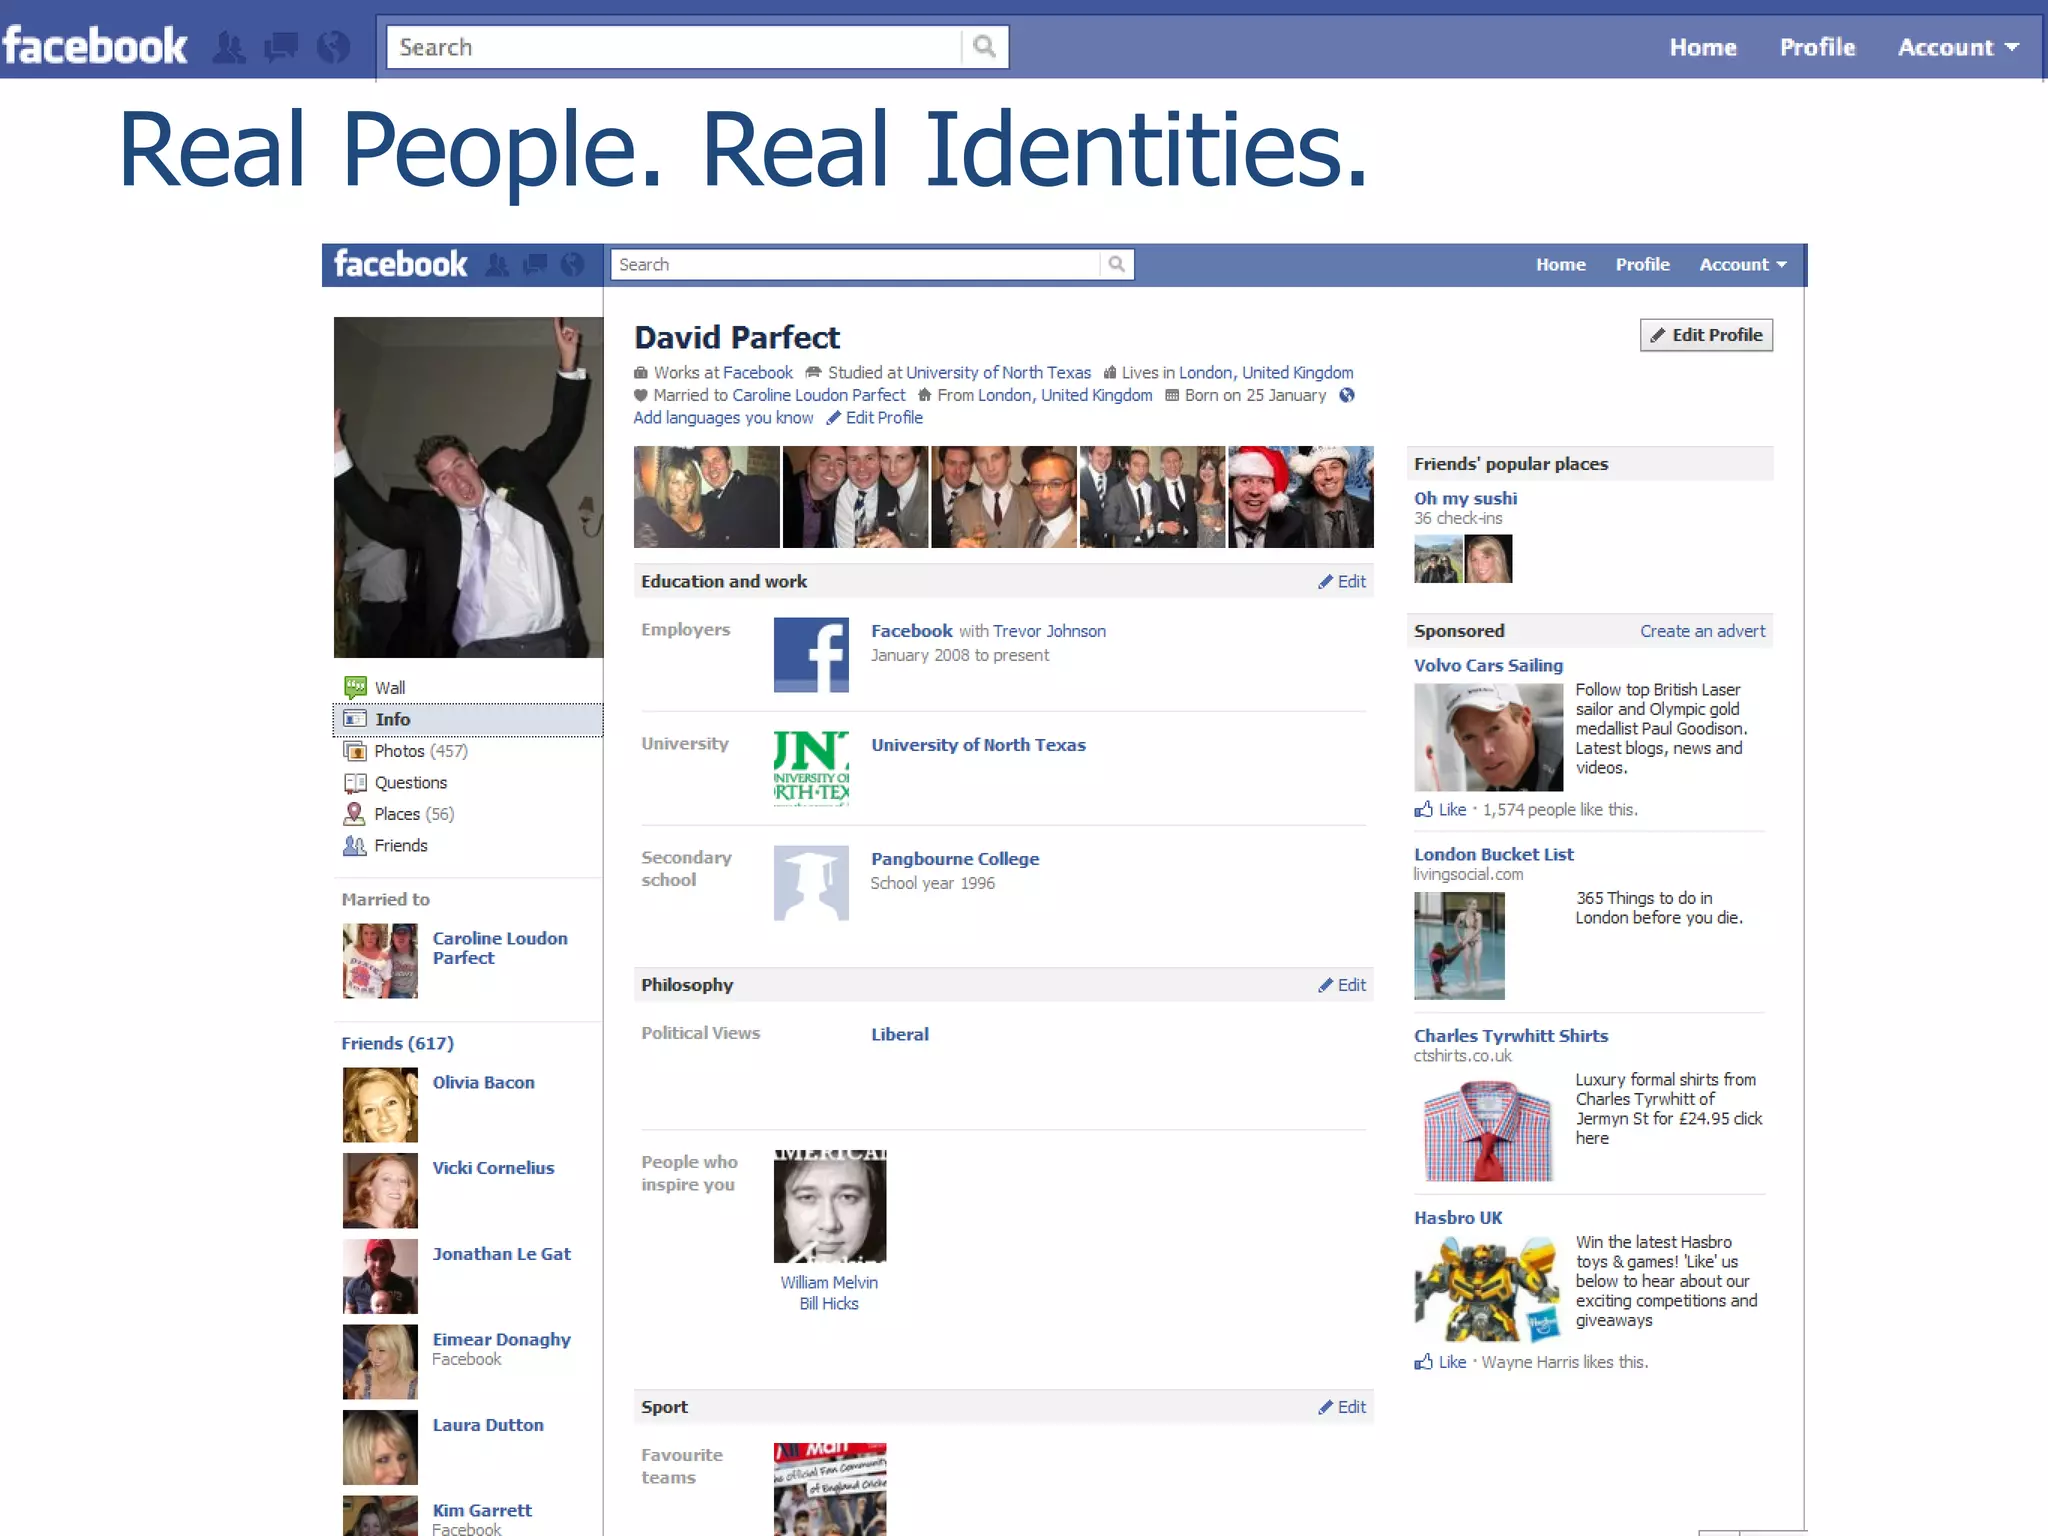Screen dimensions: 2048x1536
Task: Open Santa hat photo in photo strip
Action: (x=1301, y=497)
